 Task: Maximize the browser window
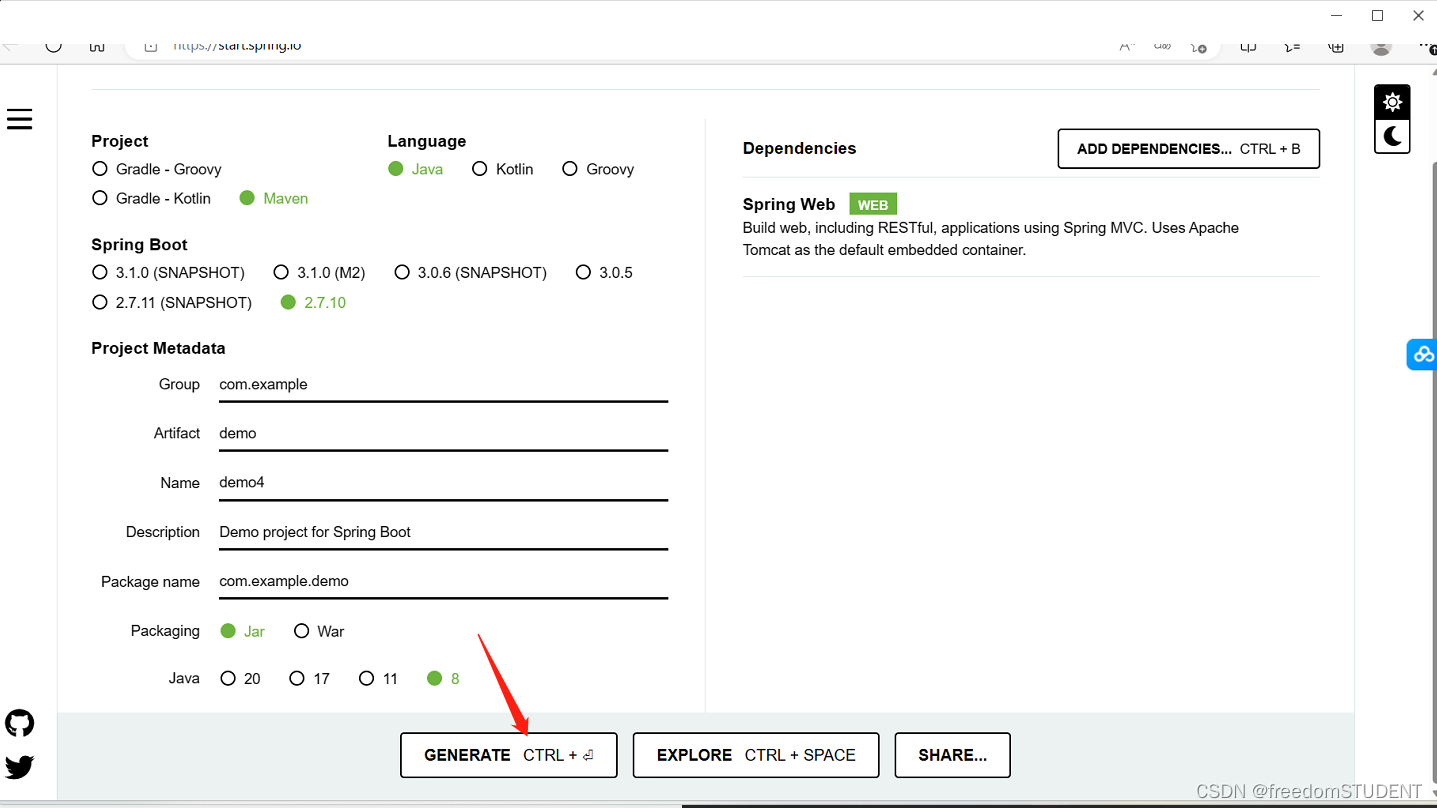click(1377, 15)
